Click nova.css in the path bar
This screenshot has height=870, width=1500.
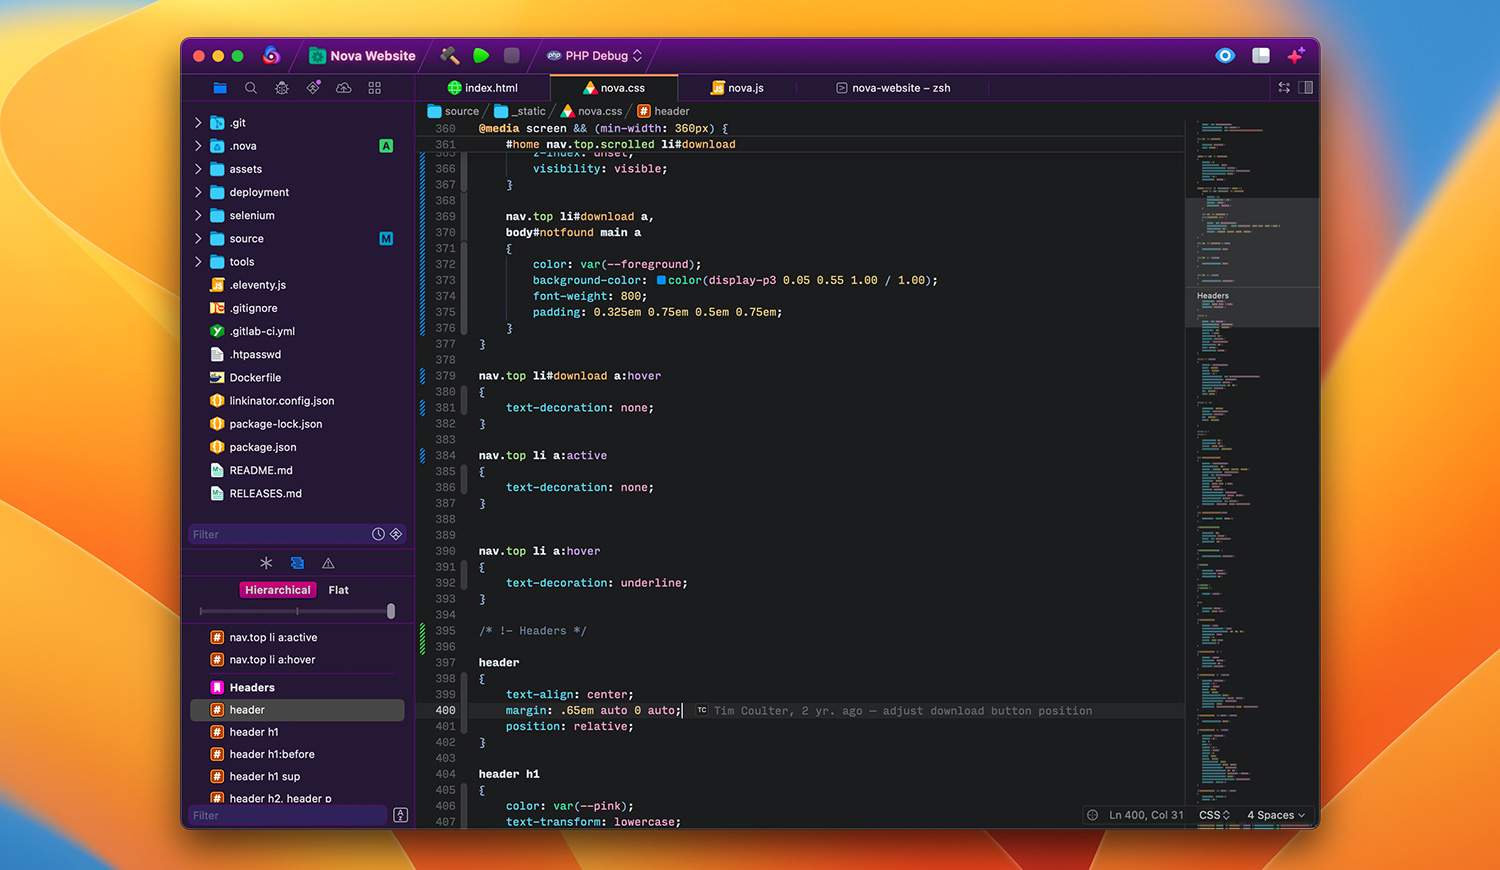(591, 111)
